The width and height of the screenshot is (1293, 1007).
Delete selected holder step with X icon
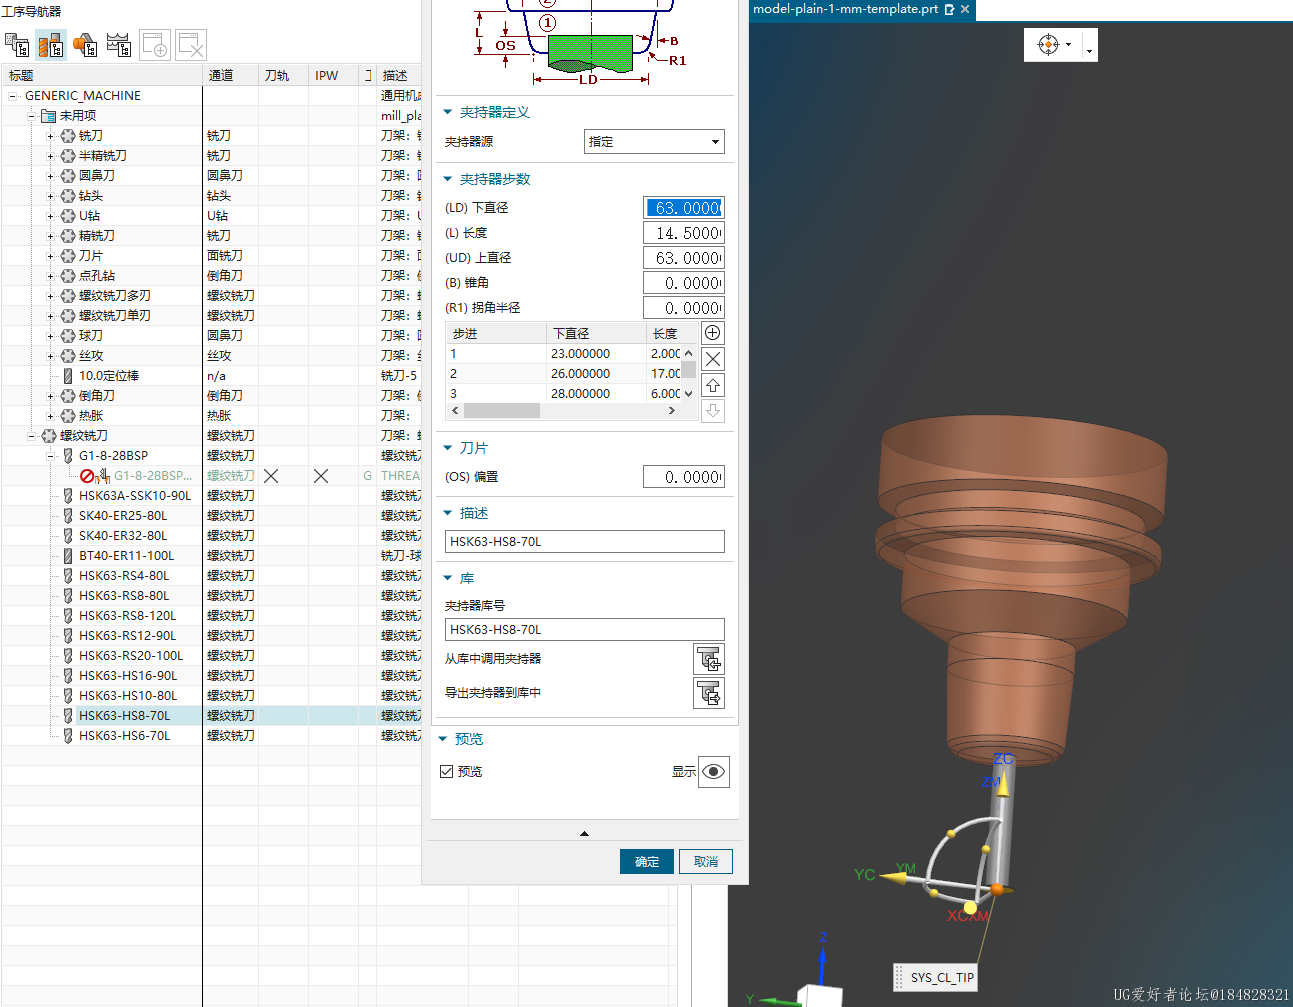713,359
